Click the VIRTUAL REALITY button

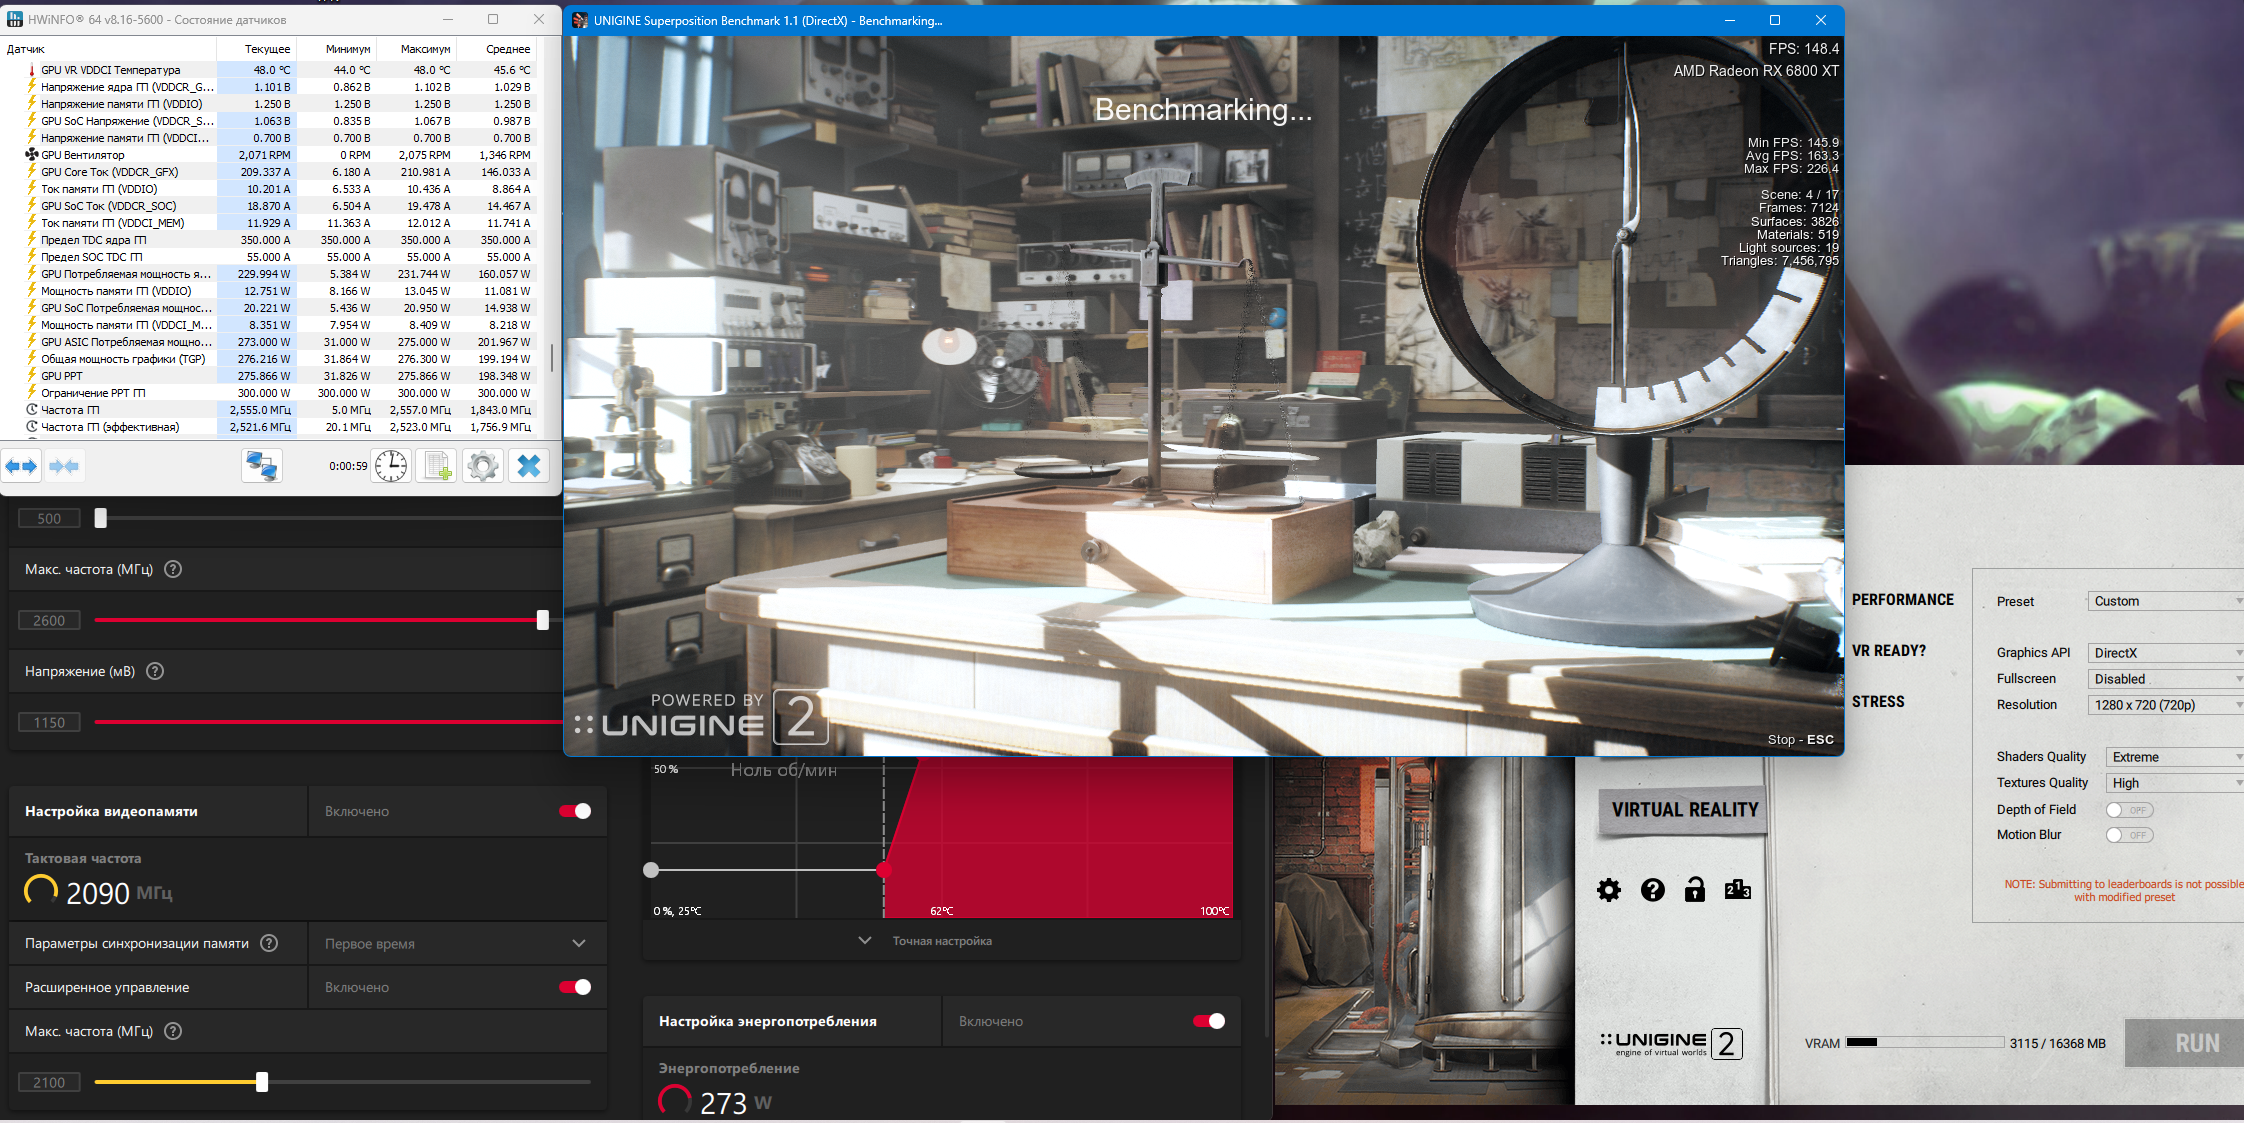coord(1685,810)
